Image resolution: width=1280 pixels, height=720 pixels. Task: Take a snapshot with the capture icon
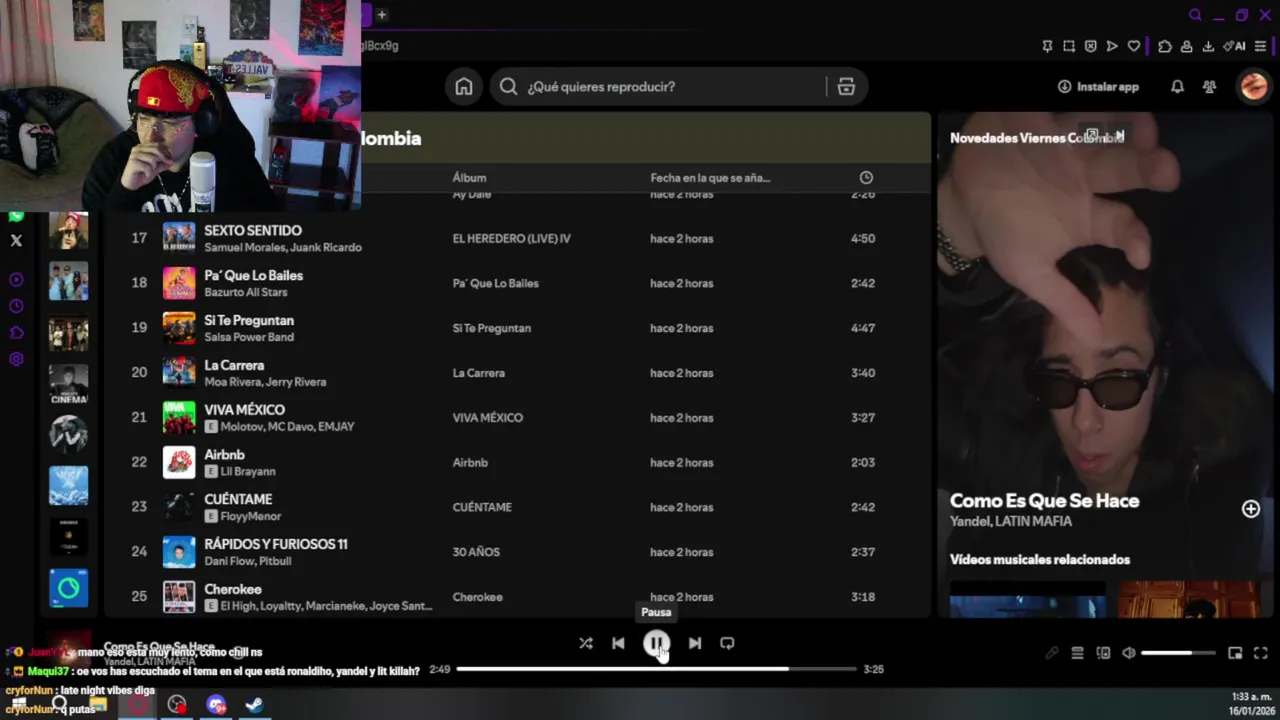pos(1069,46)
